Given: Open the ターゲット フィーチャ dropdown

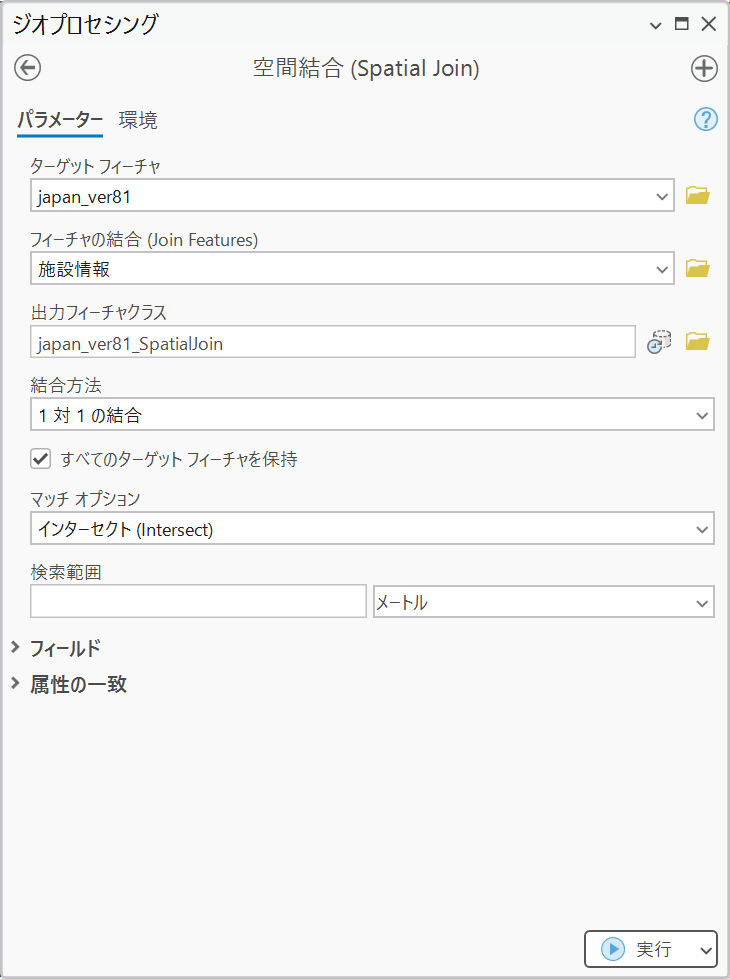Looking at the screenshot, I should coord(661,196).
